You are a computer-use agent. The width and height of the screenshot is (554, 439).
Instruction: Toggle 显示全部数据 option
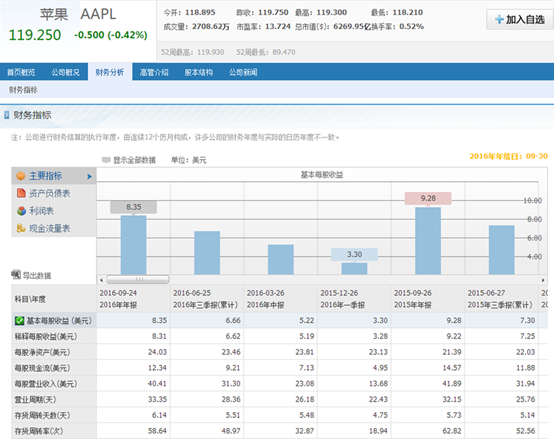coord(129,160)
